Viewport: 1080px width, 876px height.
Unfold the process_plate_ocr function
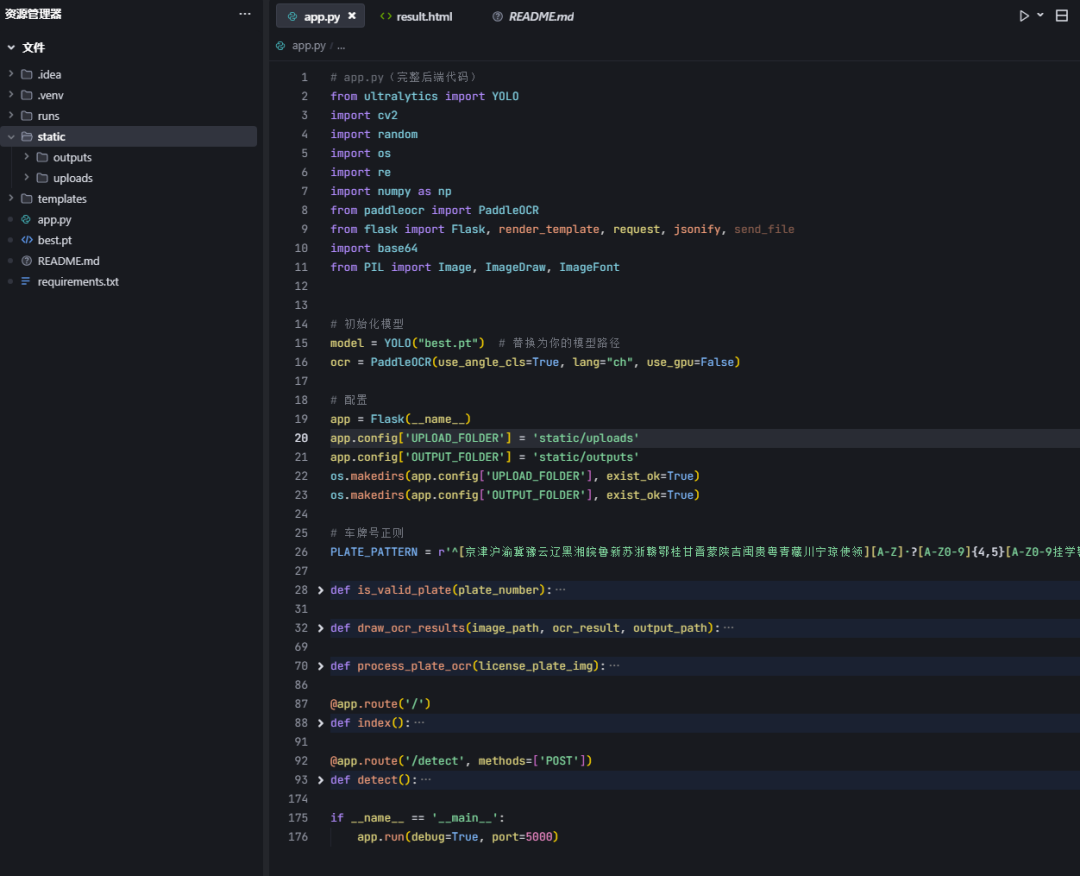pyautogui.click(x=320, y=666)
